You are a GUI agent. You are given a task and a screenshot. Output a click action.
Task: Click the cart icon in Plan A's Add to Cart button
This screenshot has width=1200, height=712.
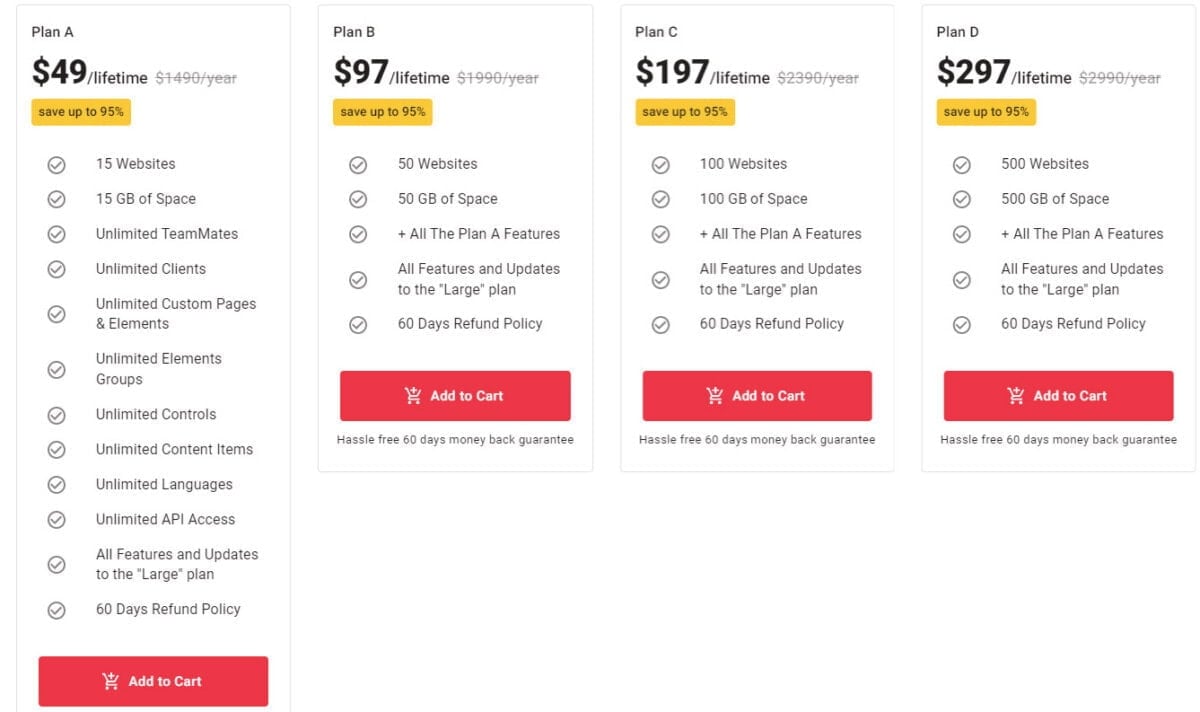pos(110,681)
